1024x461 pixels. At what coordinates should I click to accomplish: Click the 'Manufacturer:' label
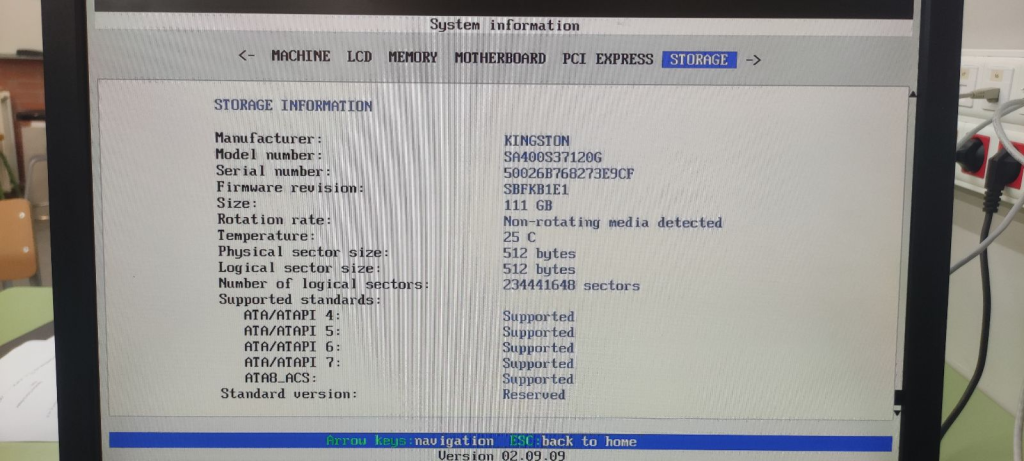pos(269,138)
